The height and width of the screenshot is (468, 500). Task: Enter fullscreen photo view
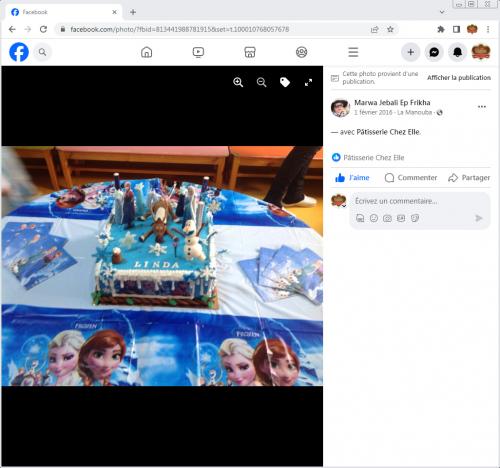click(x=308, y=82)
